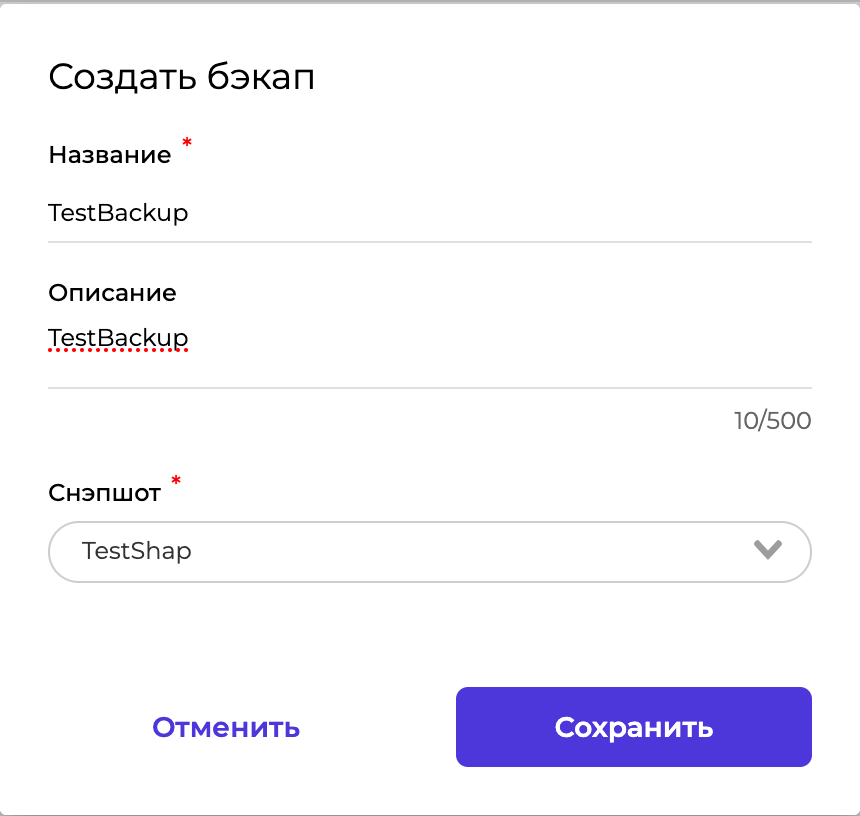Click the TestShap selected value text
The image size is (860, 816).
click(x=137, y=551)
